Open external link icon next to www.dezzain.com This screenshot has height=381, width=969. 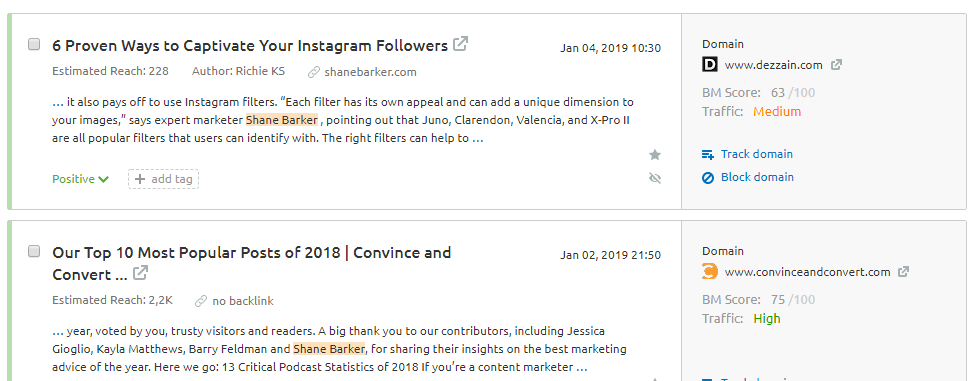pos(836,65)
